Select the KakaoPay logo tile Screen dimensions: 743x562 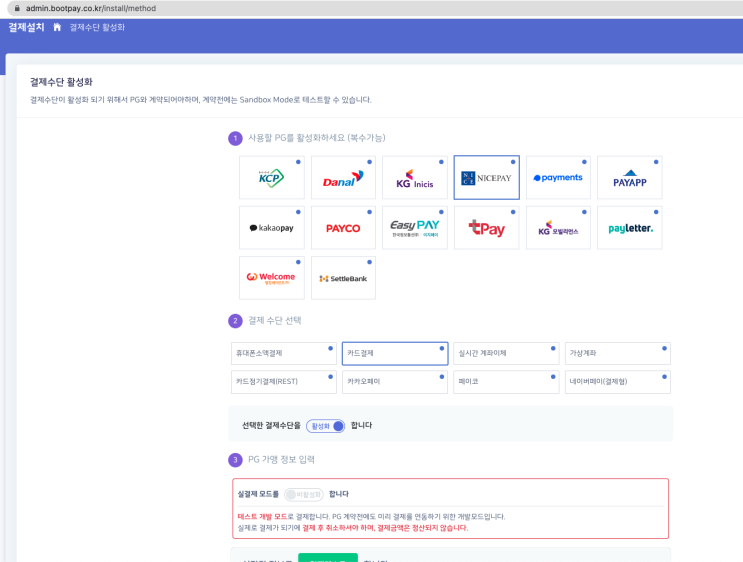tap(271, 228)
